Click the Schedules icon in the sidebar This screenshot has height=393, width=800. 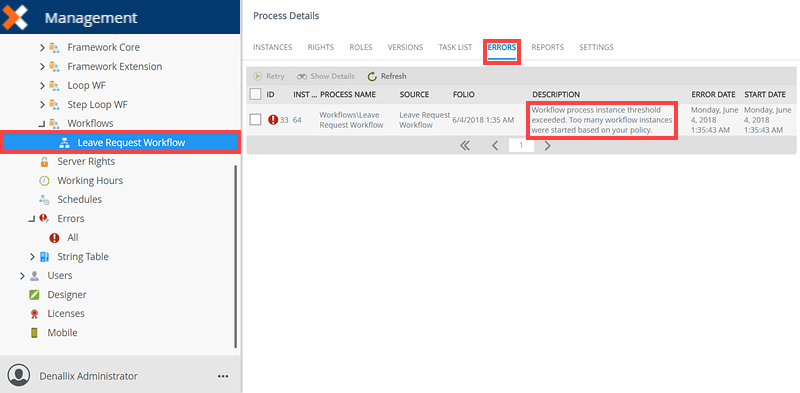(x=44, y=200)
